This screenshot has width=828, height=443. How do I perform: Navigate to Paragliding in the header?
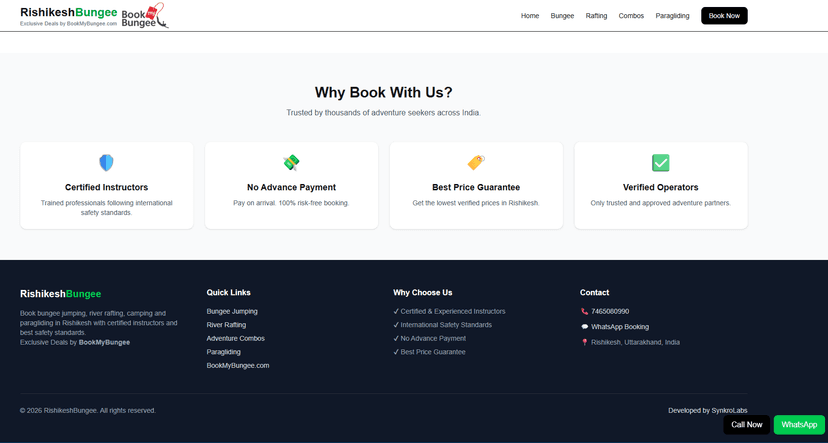tap(672, 16)
